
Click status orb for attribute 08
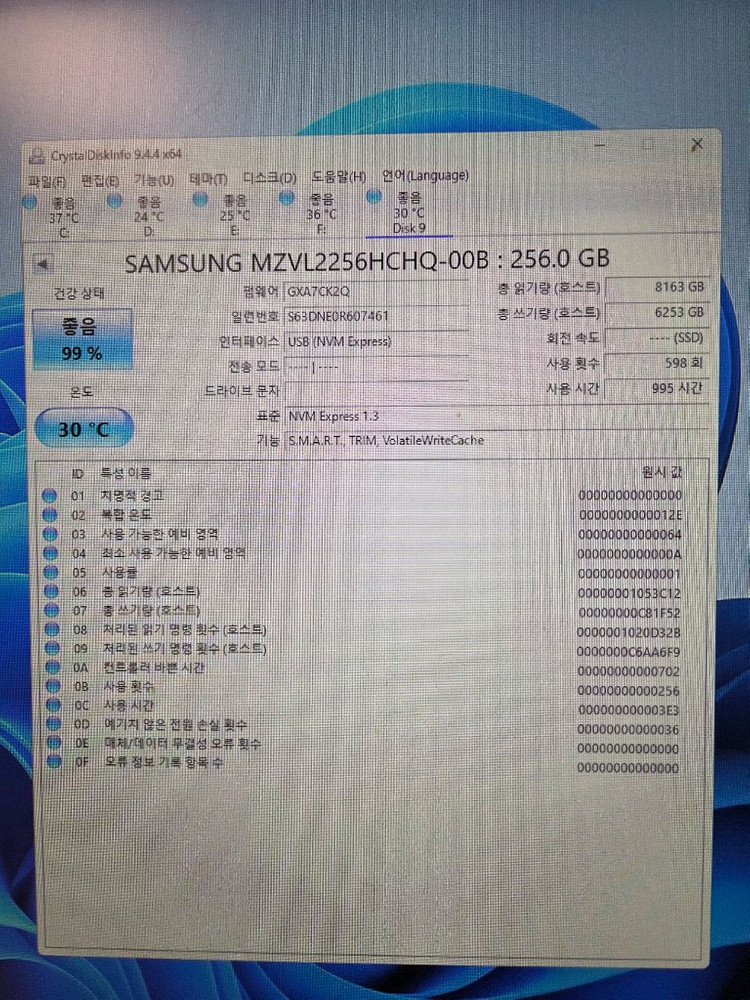click(52, 630)
